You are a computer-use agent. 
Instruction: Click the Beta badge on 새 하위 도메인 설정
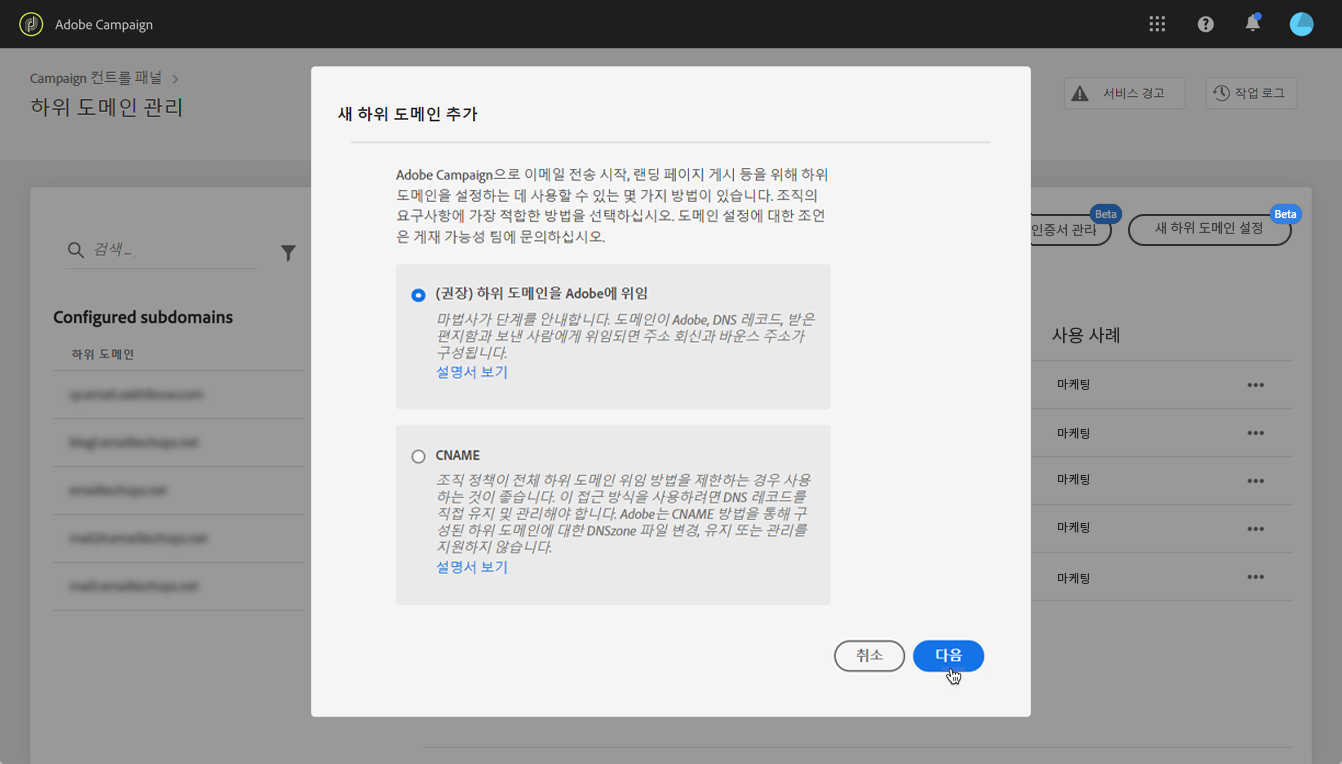coord(1285,214)
